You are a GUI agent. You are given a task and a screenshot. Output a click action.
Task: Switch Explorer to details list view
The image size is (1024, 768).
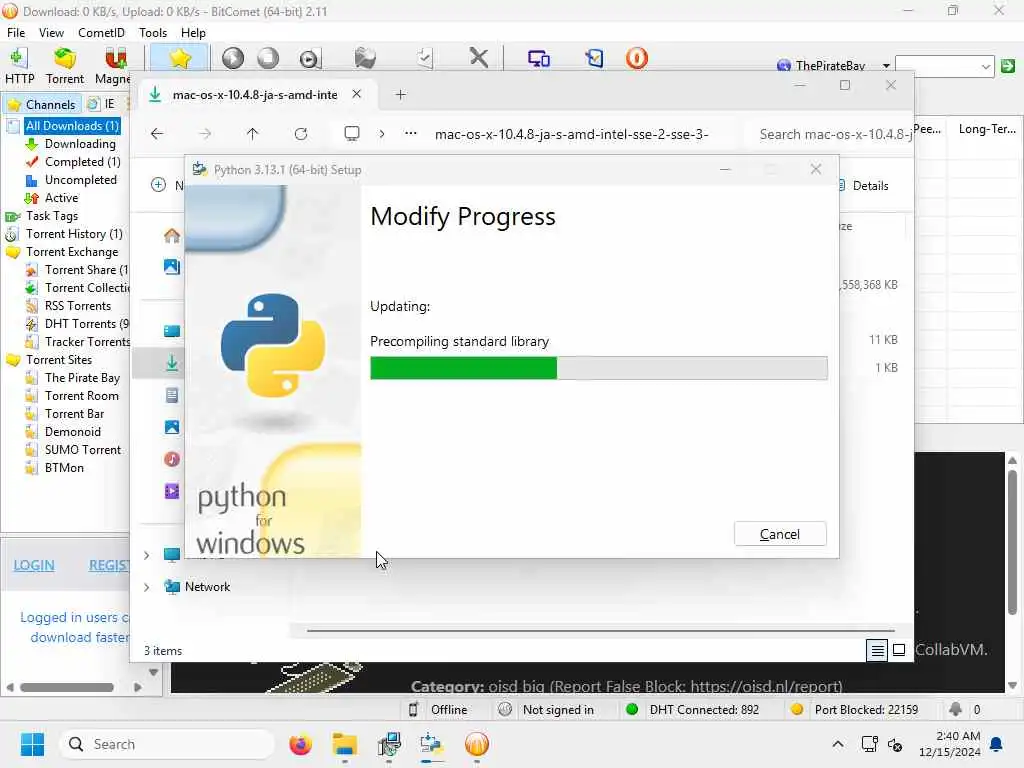point(877,650)
